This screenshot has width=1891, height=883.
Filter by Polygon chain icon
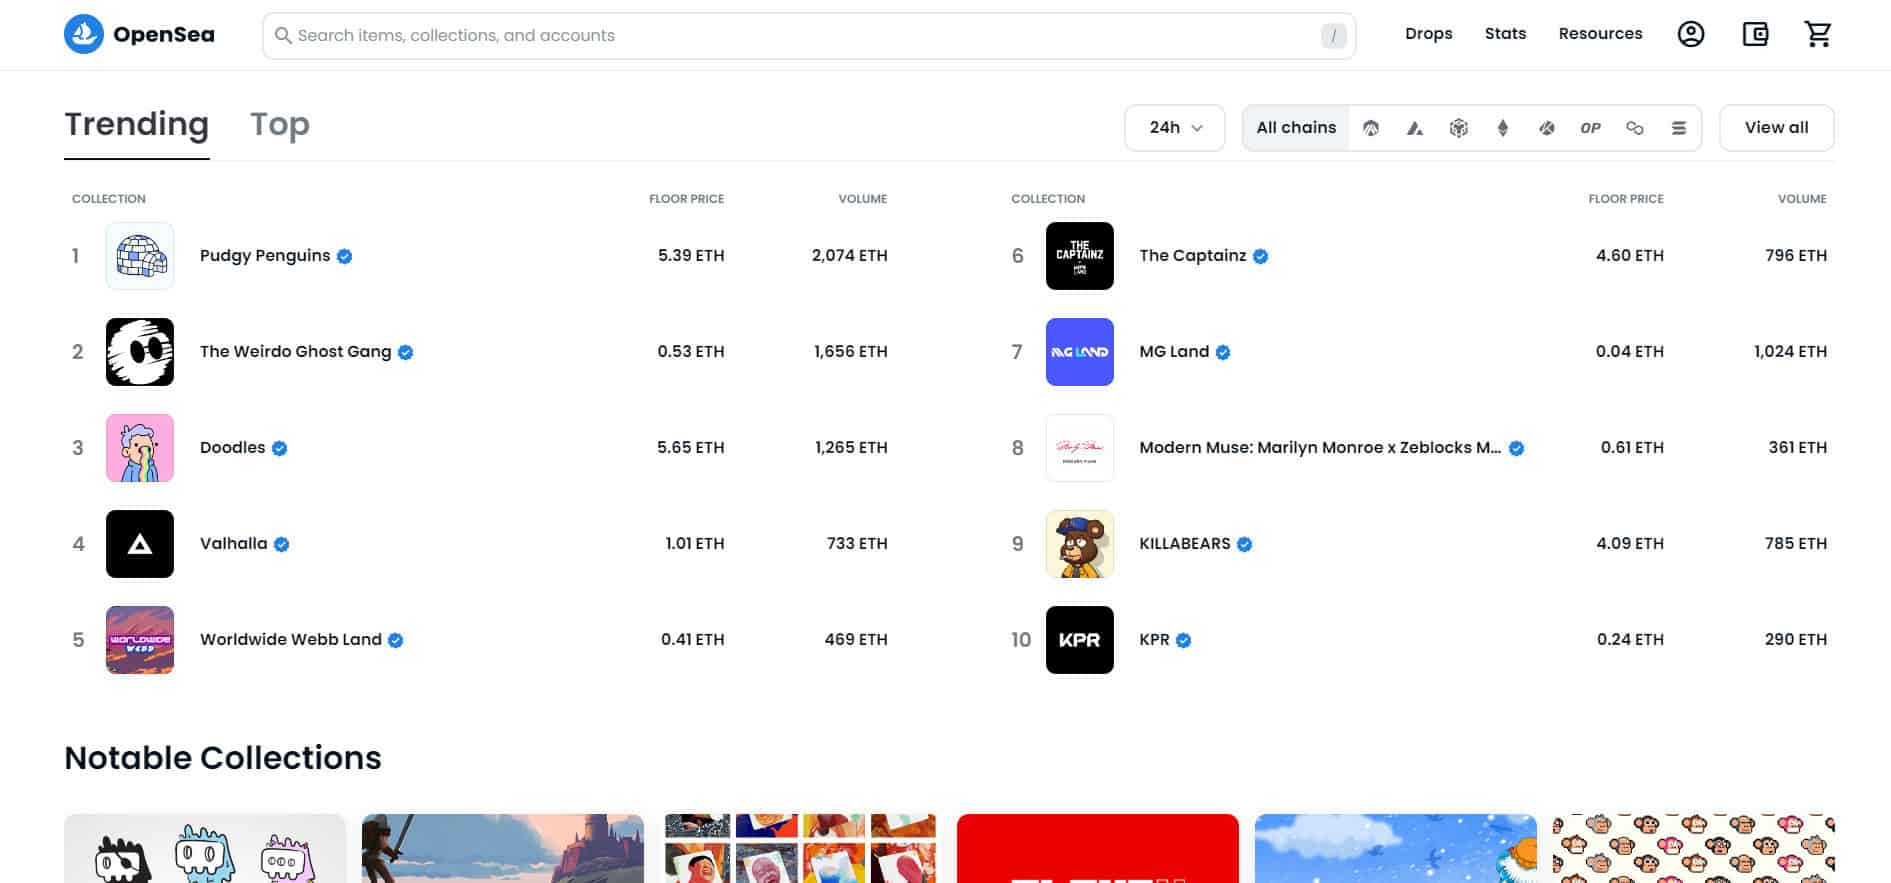point(1635,128)
